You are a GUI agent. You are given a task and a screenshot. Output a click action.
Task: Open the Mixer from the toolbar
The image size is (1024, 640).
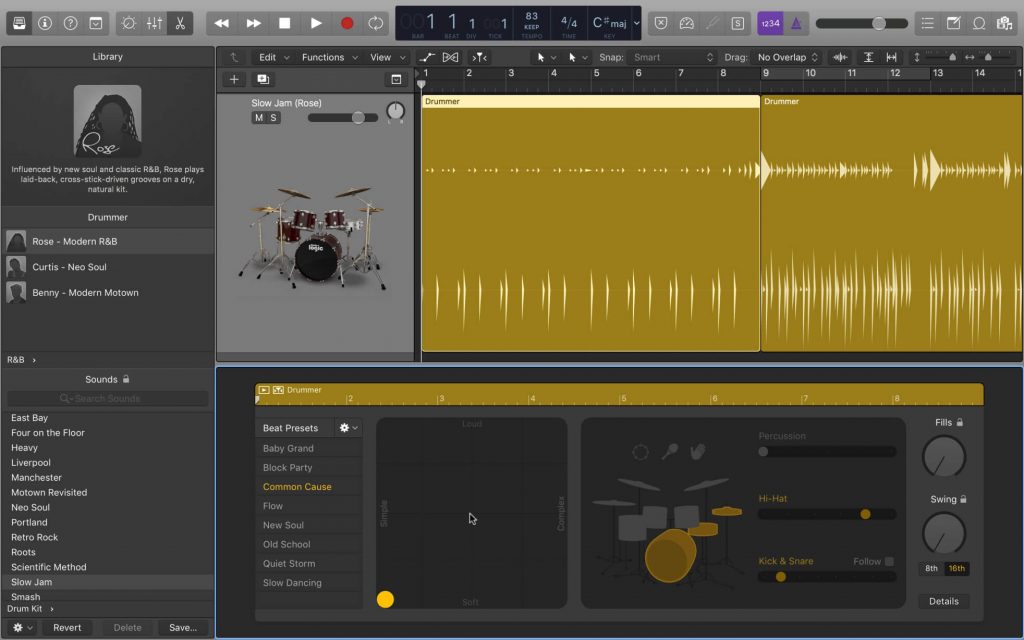(154, 23)
